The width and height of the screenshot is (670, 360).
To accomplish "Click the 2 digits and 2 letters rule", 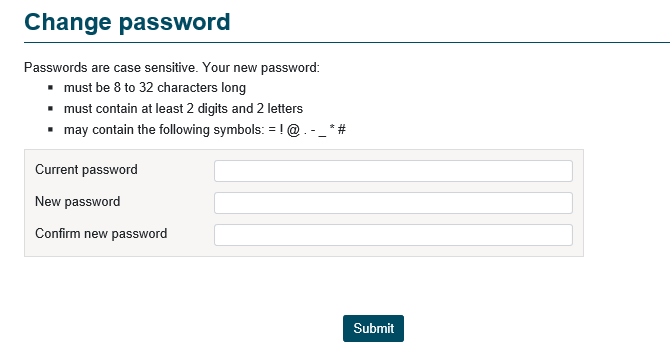I will pos(183,108).
